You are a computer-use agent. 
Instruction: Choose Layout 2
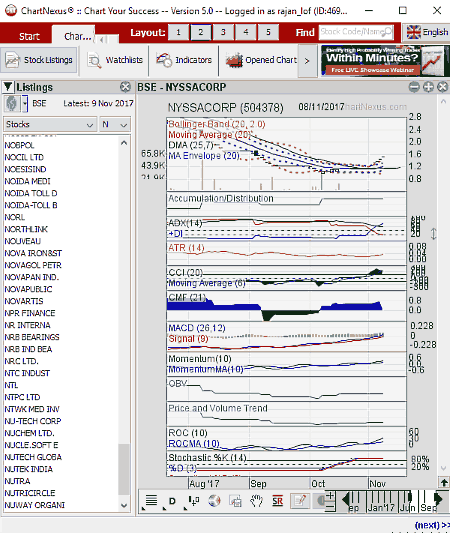click(x=201, y=32)
